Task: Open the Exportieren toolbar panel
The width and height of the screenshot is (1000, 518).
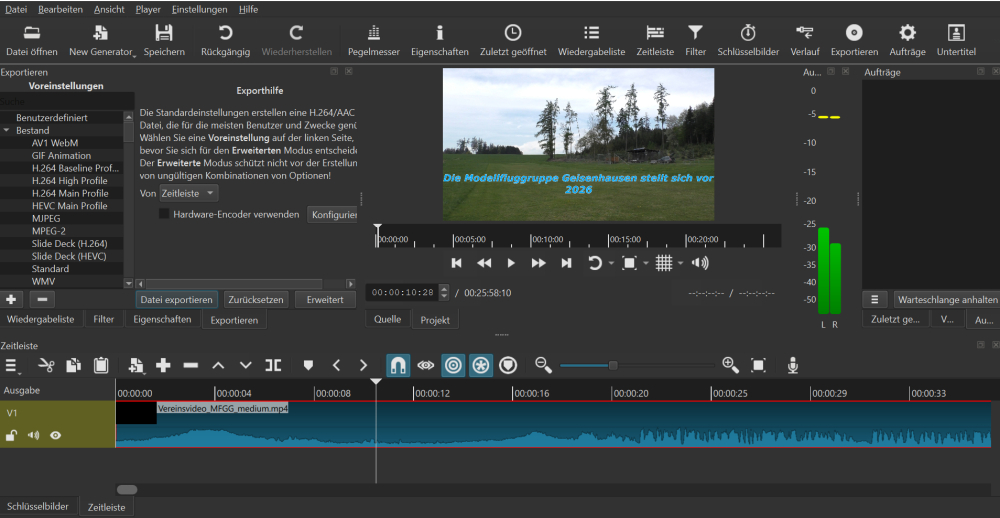Action: 854,41
